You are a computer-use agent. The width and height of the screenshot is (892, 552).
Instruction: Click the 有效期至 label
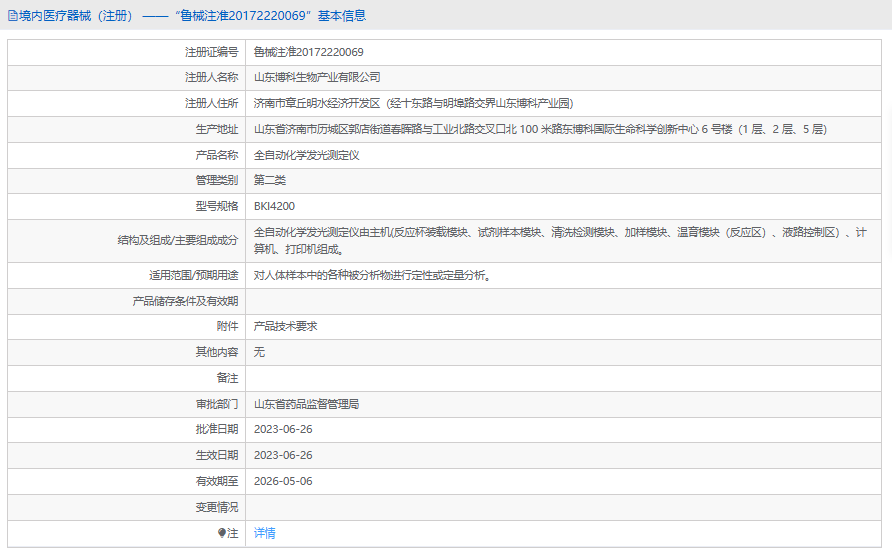click(217, 481)
